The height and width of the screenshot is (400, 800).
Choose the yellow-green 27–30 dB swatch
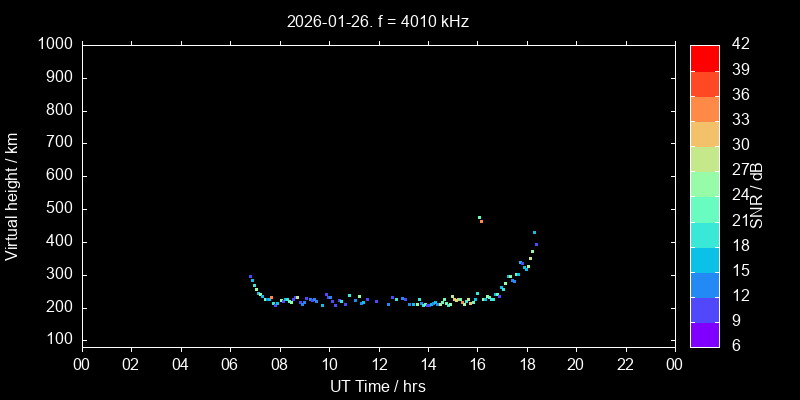pyautogui.click(x=704, y=158)
